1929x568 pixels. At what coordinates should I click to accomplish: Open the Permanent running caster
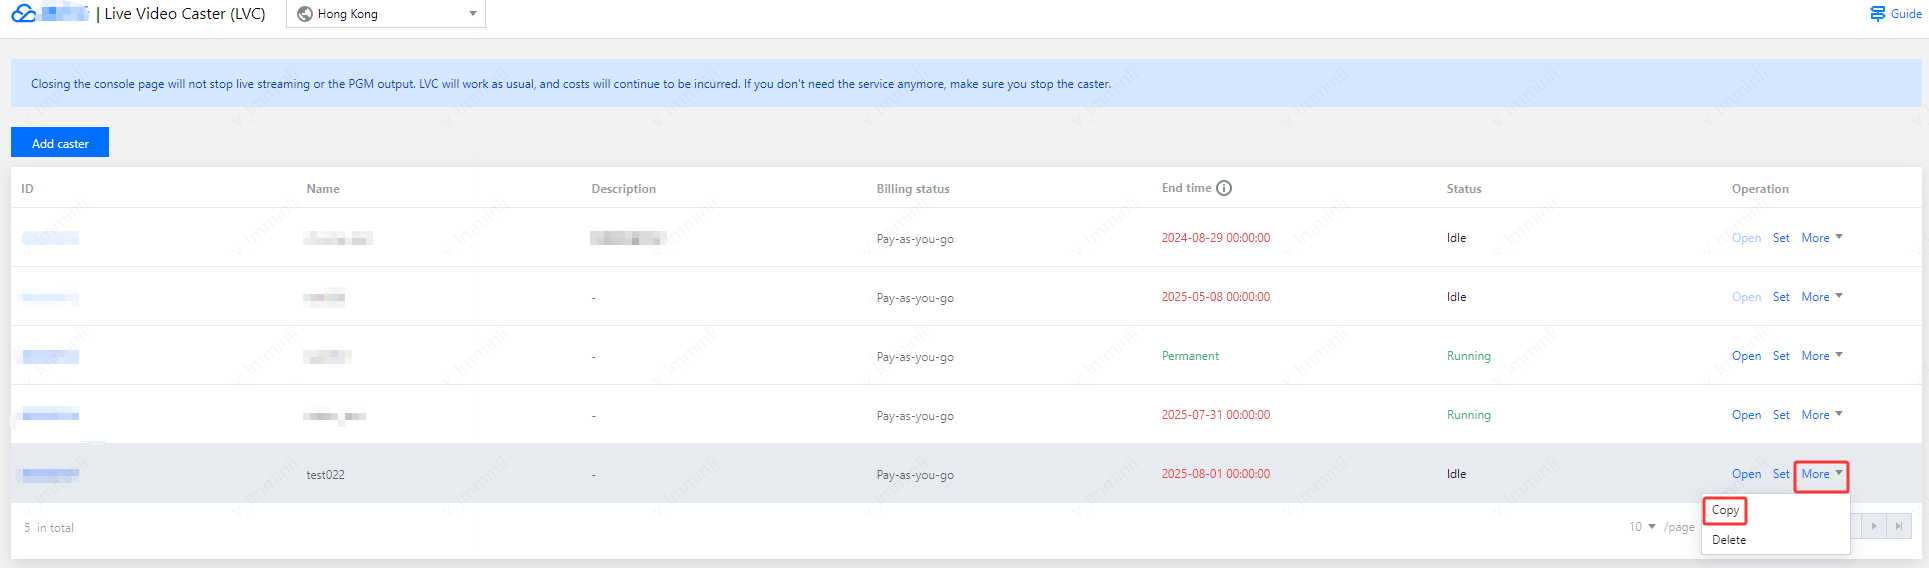[x=1746, y=356]
